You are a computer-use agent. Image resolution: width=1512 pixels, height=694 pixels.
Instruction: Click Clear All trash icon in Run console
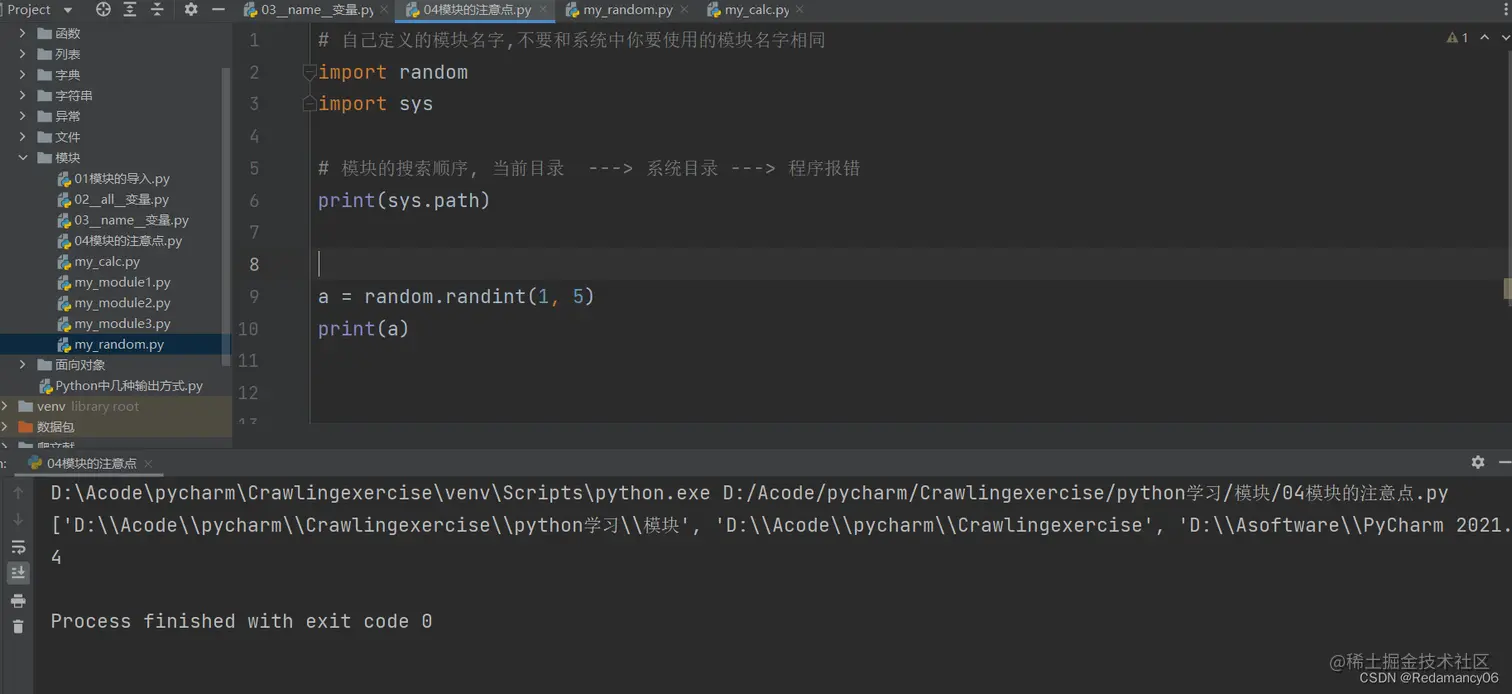(17, 627)
